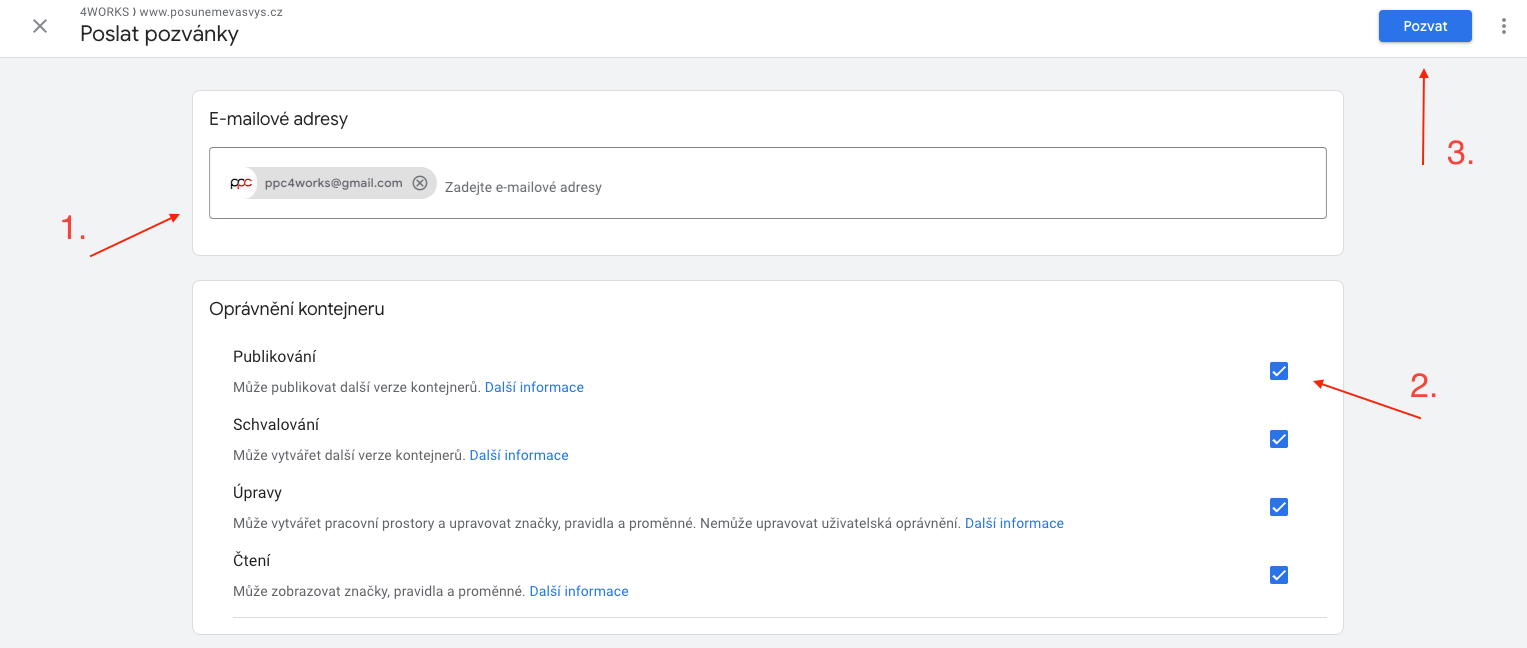The image size is (1527, 648).
Task: Click text 'Může publikovat další verze kontejnerů.'
Action: click(x=357, y=387)
